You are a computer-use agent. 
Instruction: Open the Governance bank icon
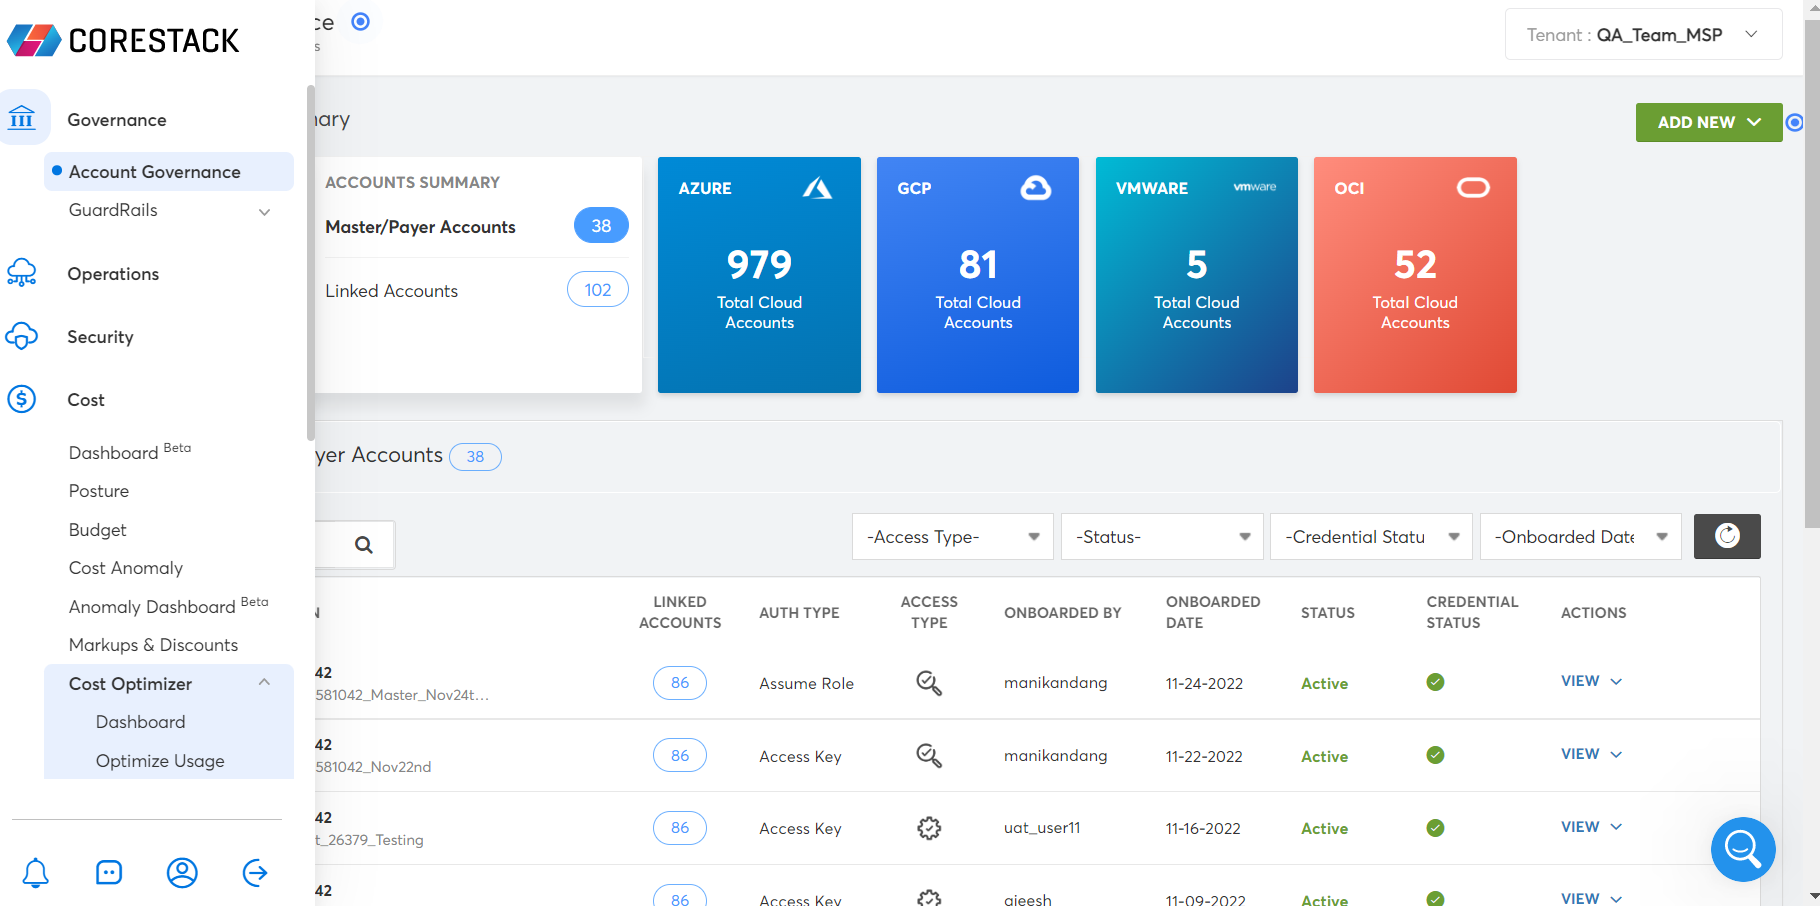point(22,119)
